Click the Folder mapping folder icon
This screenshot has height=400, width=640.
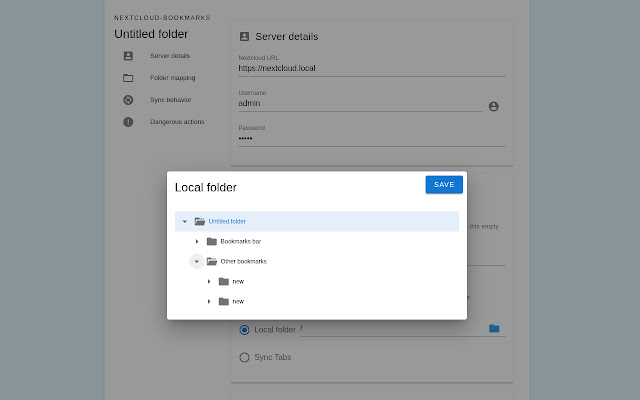128,78
